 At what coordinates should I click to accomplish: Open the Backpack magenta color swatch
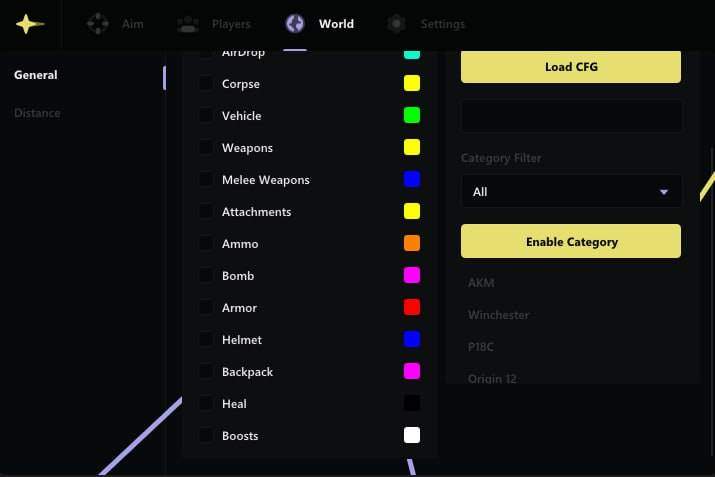pos(412,371)
